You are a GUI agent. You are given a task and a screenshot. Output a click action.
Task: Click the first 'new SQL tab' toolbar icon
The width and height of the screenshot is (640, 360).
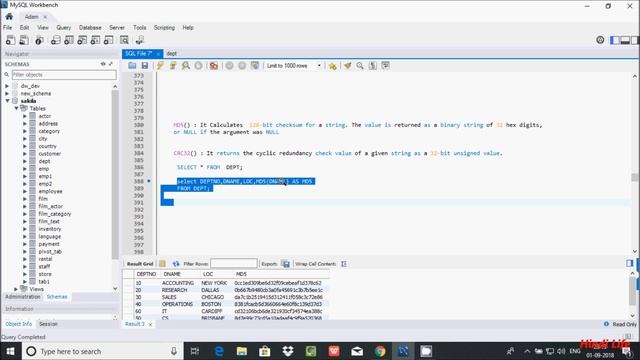[x=10, y=40]
